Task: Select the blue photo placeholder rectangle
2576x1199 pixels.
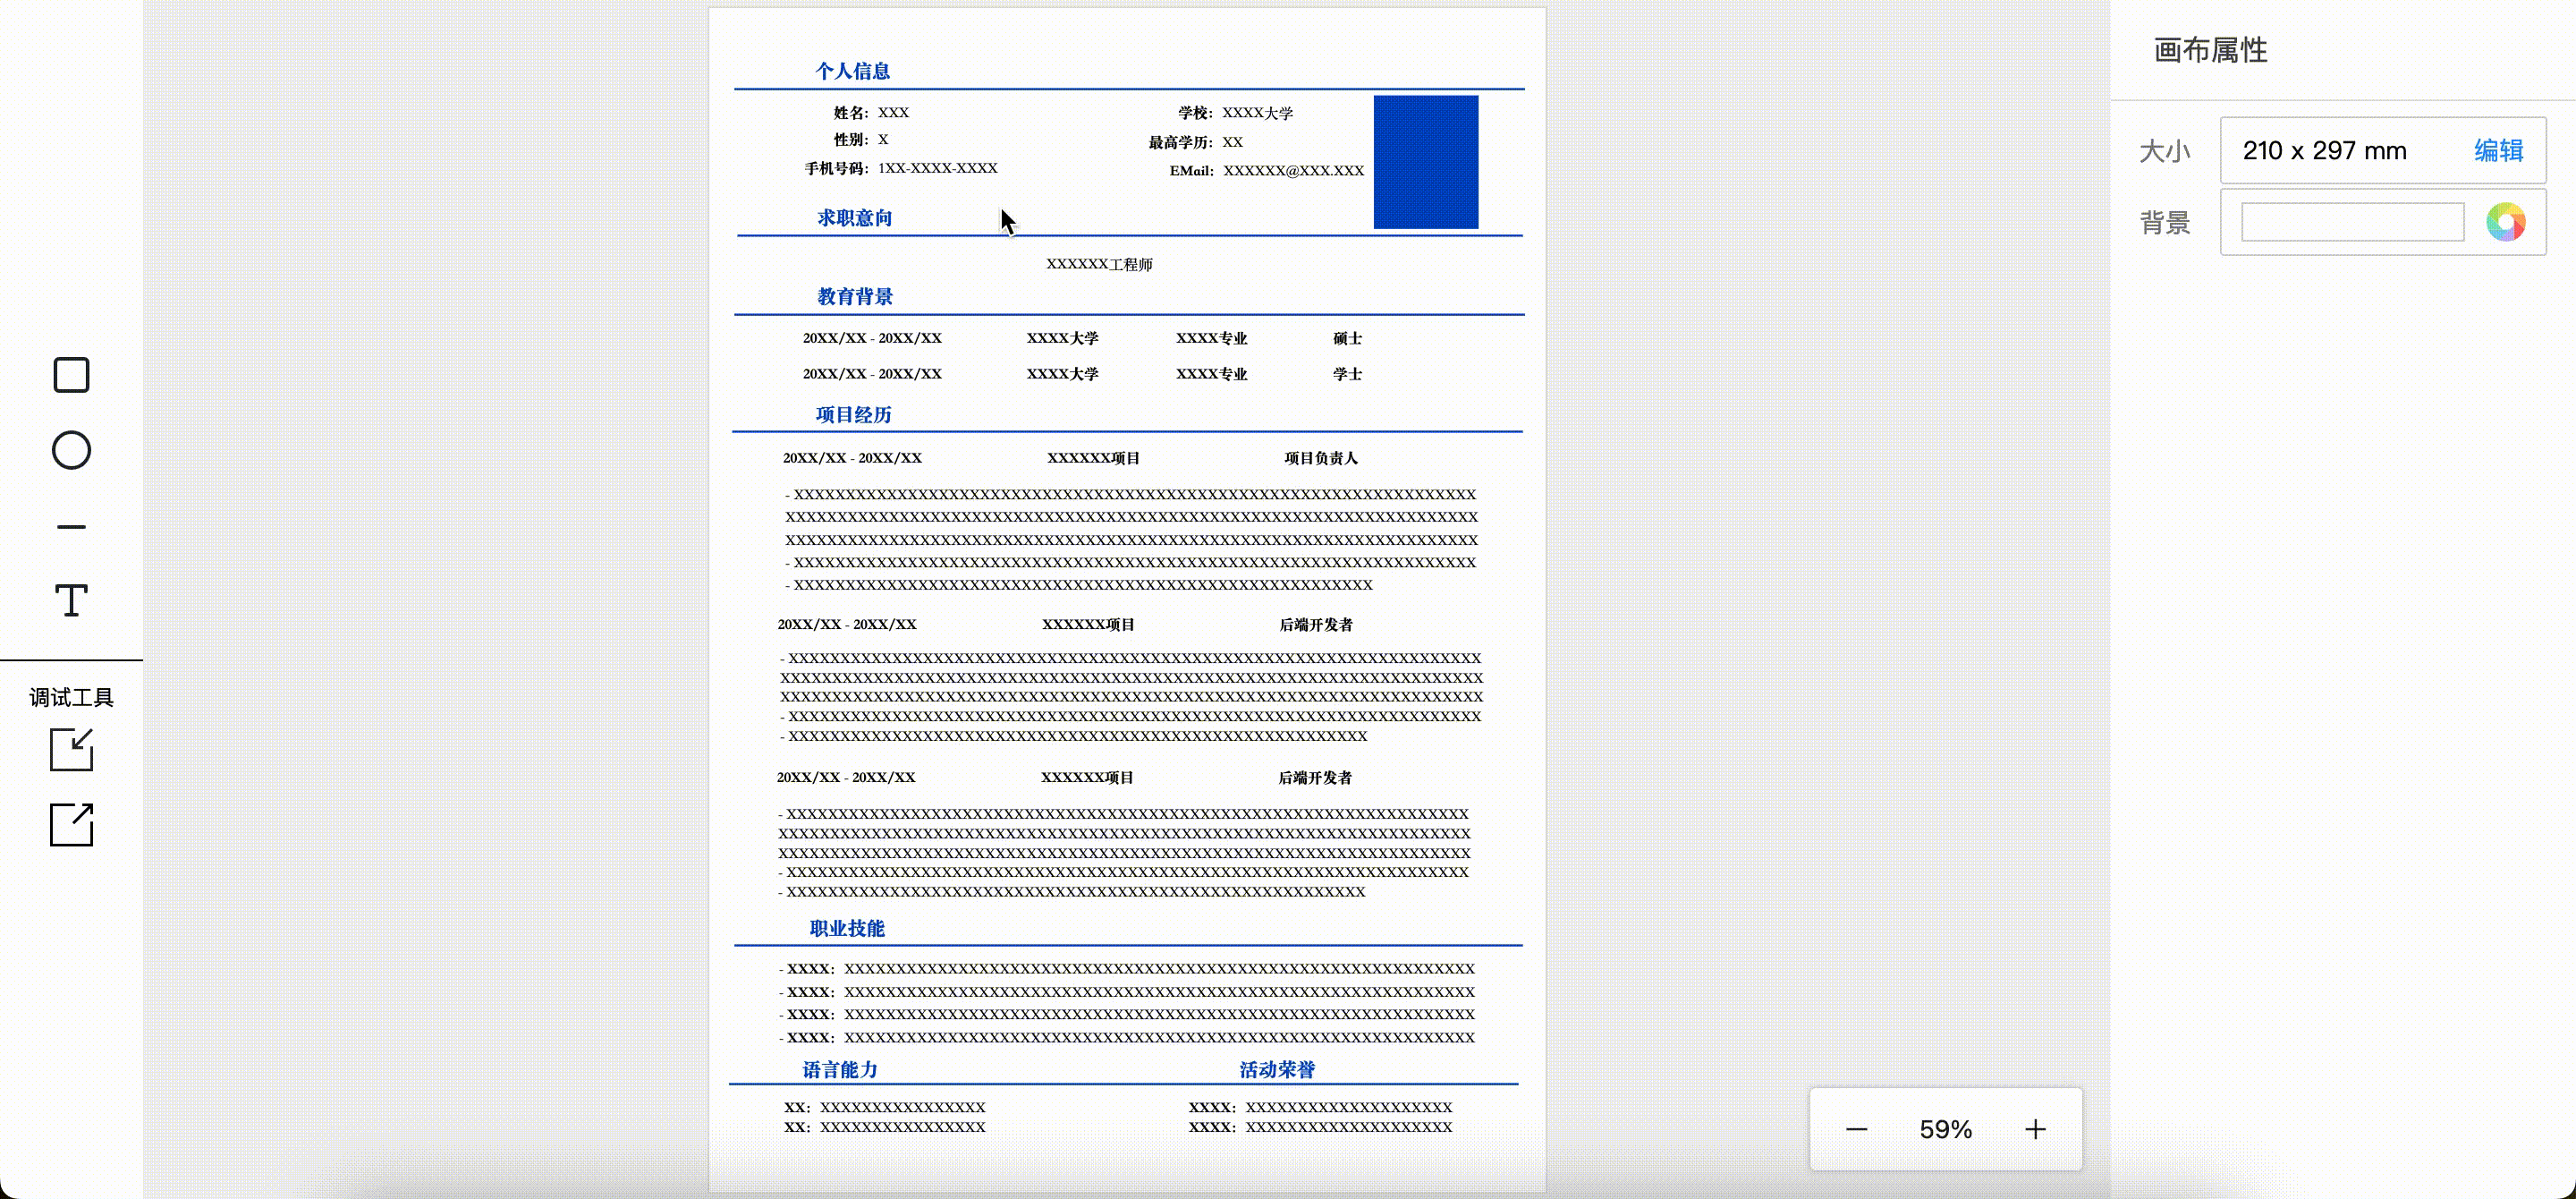Action: pos(1425,162)
